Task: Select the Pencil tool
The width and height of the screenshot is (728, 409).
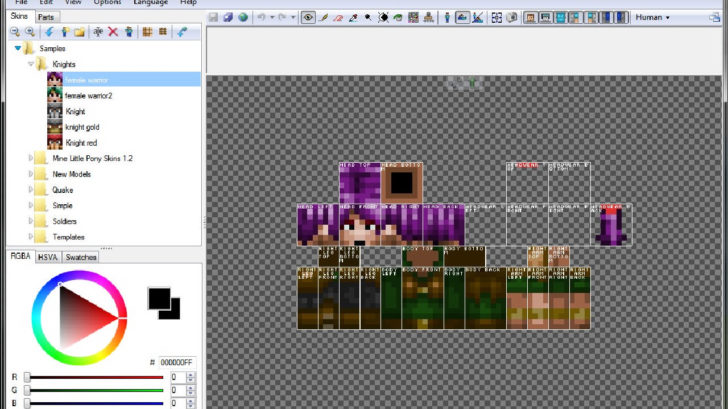Action: (324, 18)
